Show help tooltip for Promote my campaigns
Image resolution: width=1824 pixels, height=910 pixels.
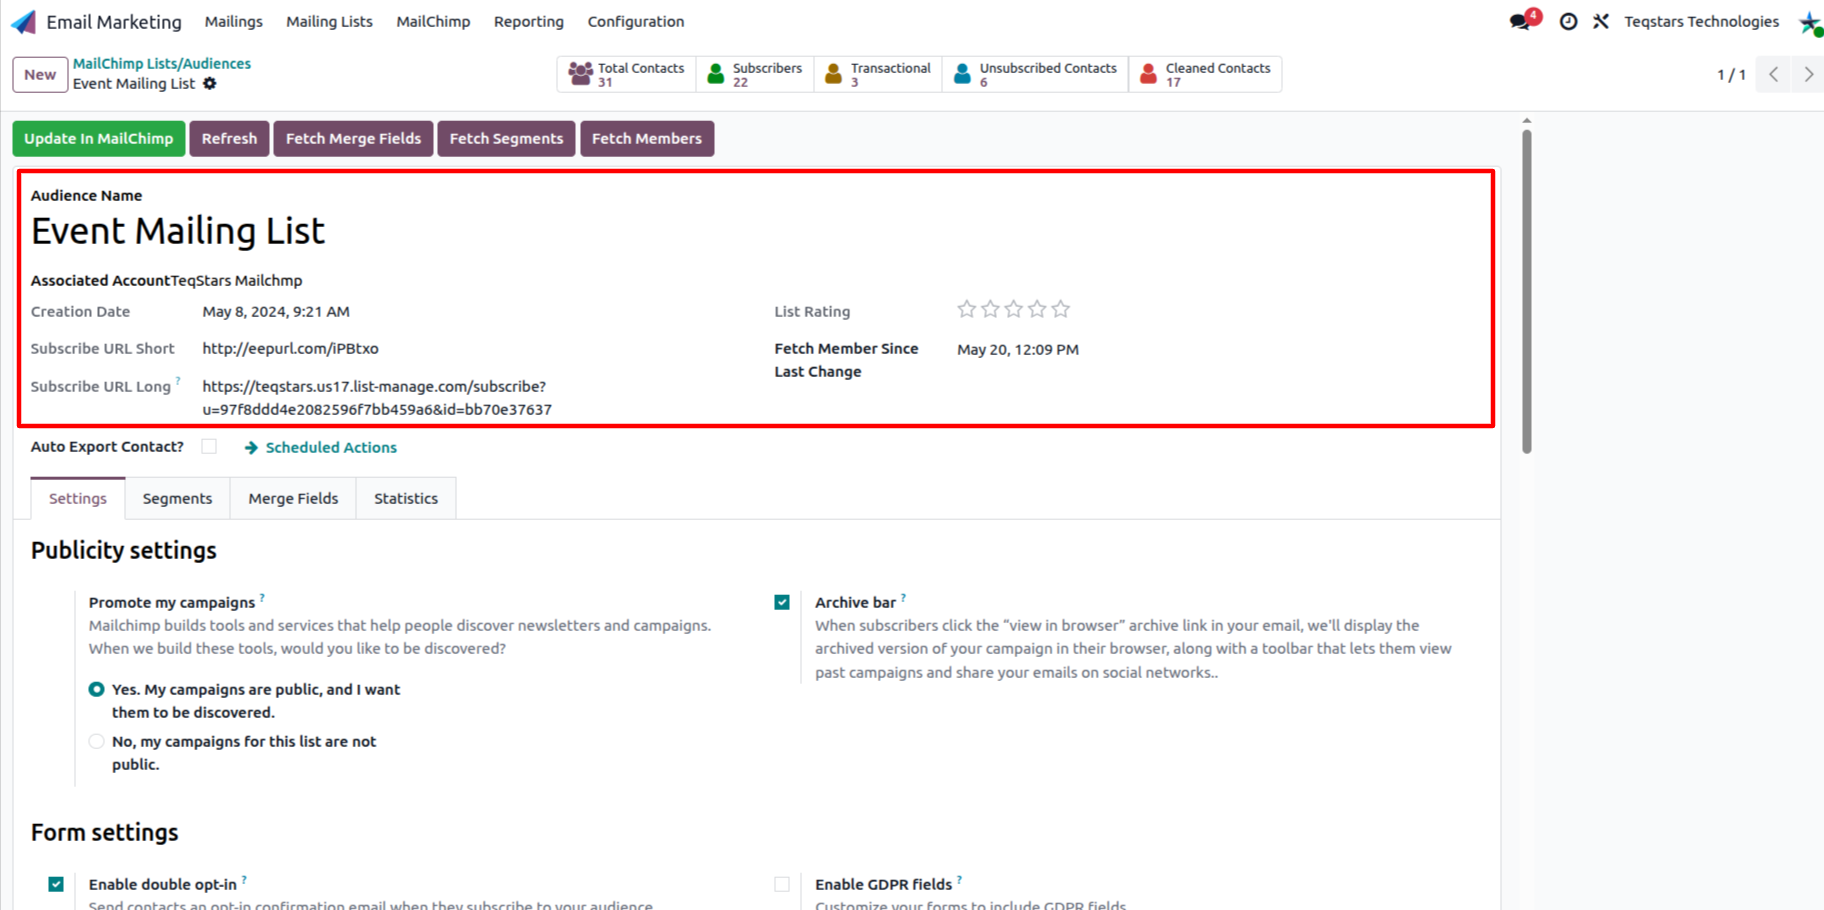point(262,597)
